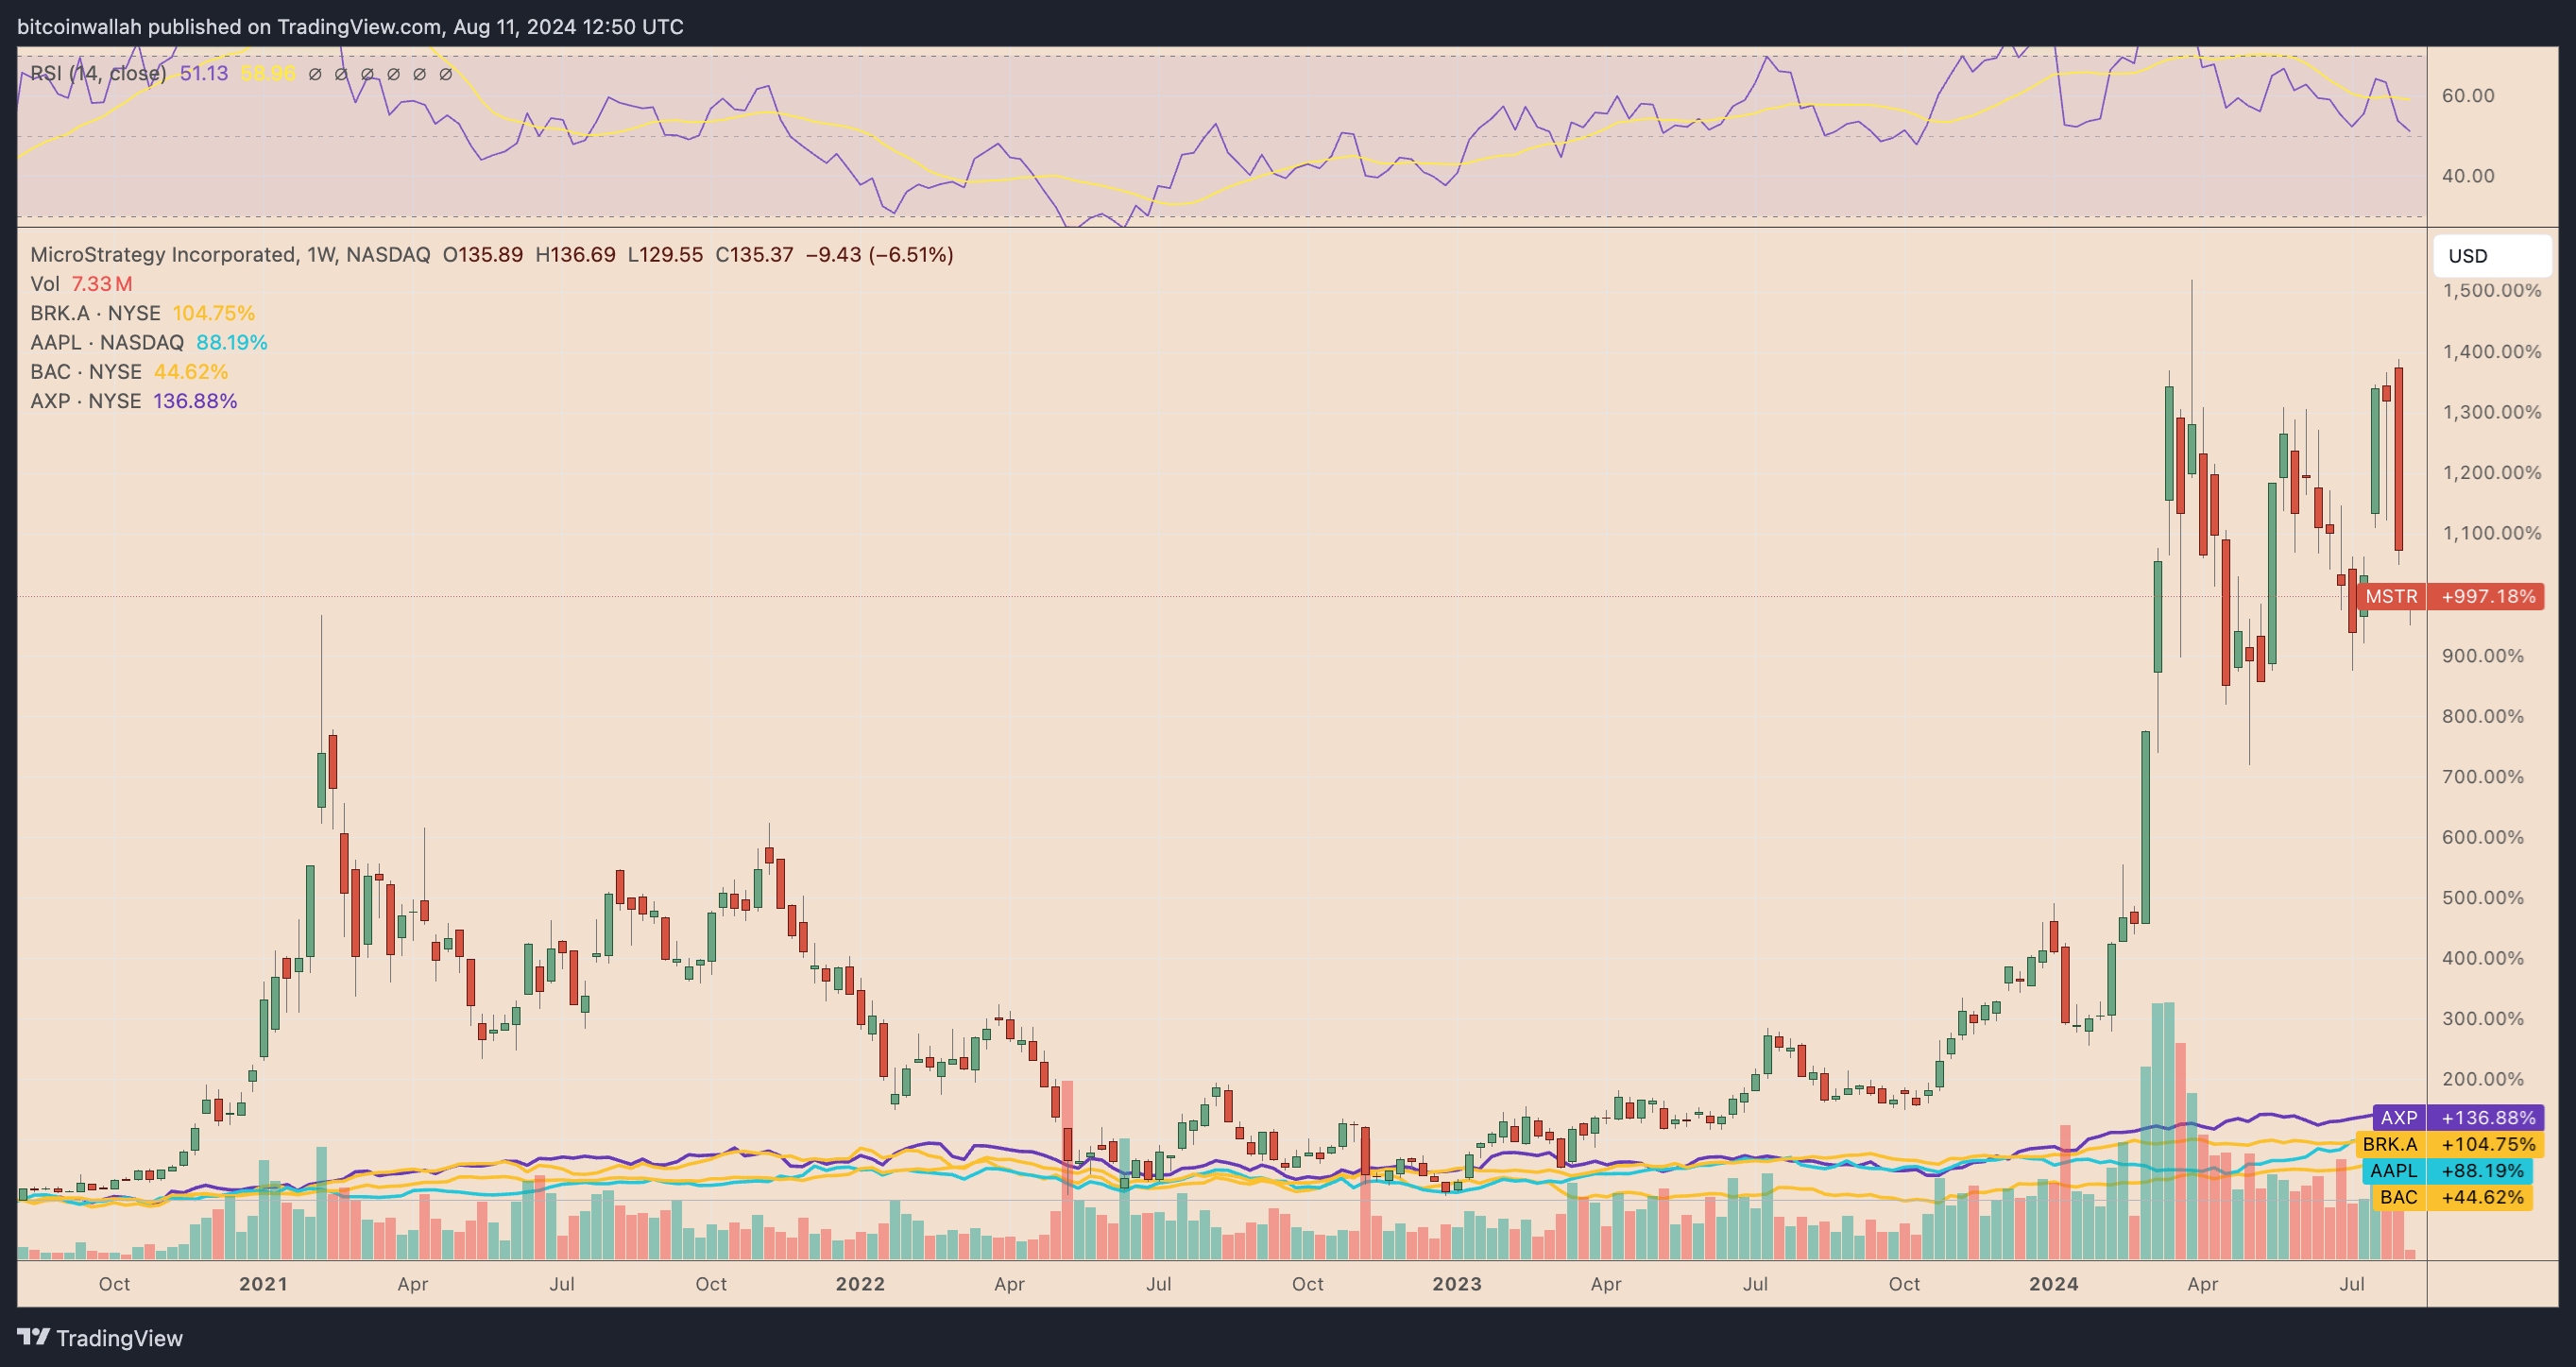This screenshot has width=2576, height=1367.
Task: Click the AAPL · NASDAQ legend entry
Action: click(149, 342)
